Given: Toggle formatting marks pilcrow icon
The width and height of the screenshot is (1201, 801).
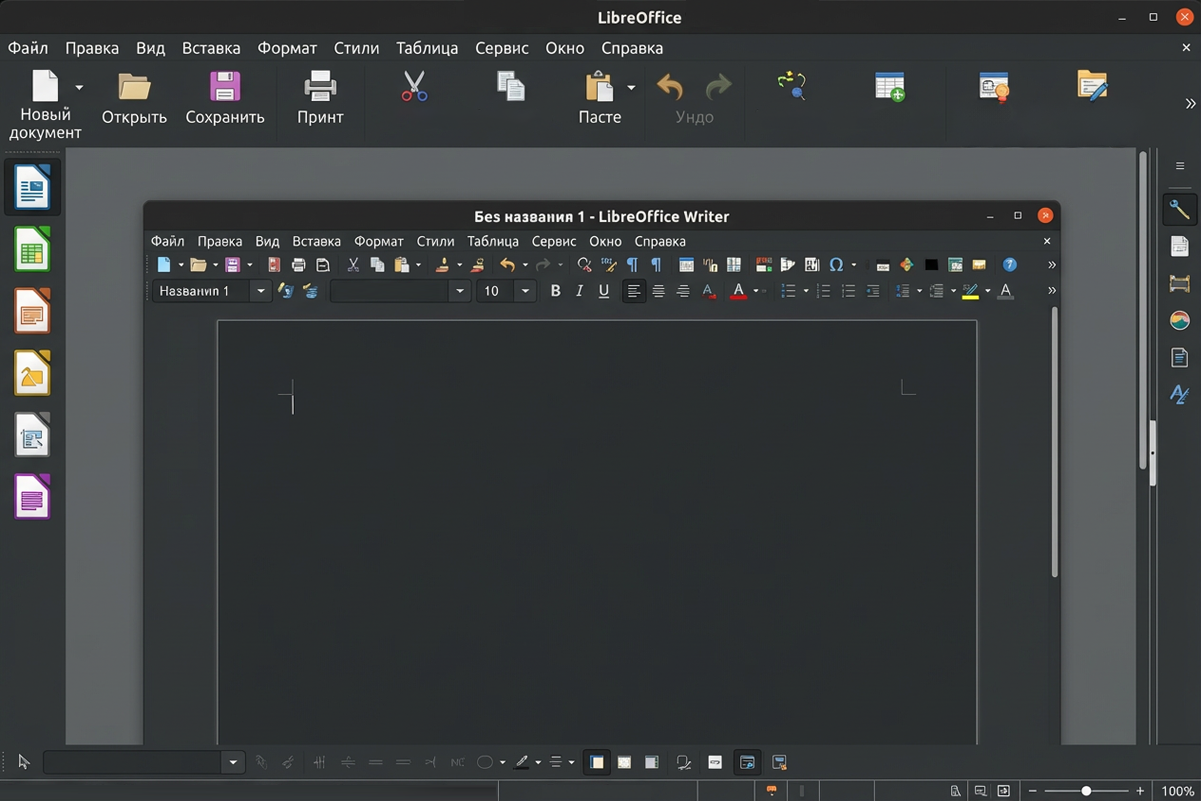Looking at the screenshot, I should pyautogui.click(x=632, y=265).
